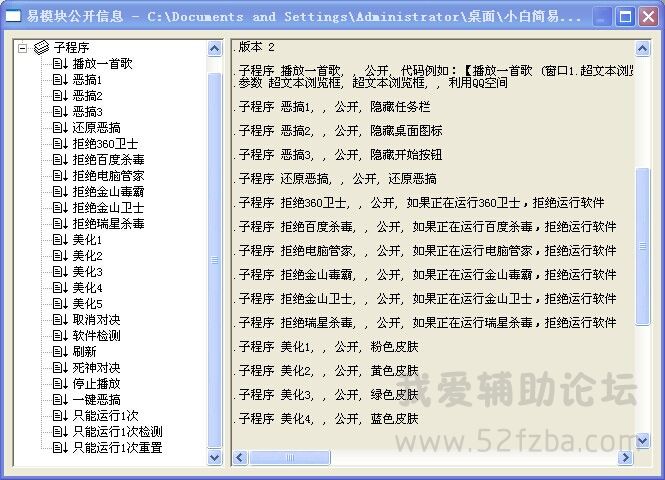Select 拒绝金山卫士 in the tree
665x480 pixels.
tap(108, 208)
